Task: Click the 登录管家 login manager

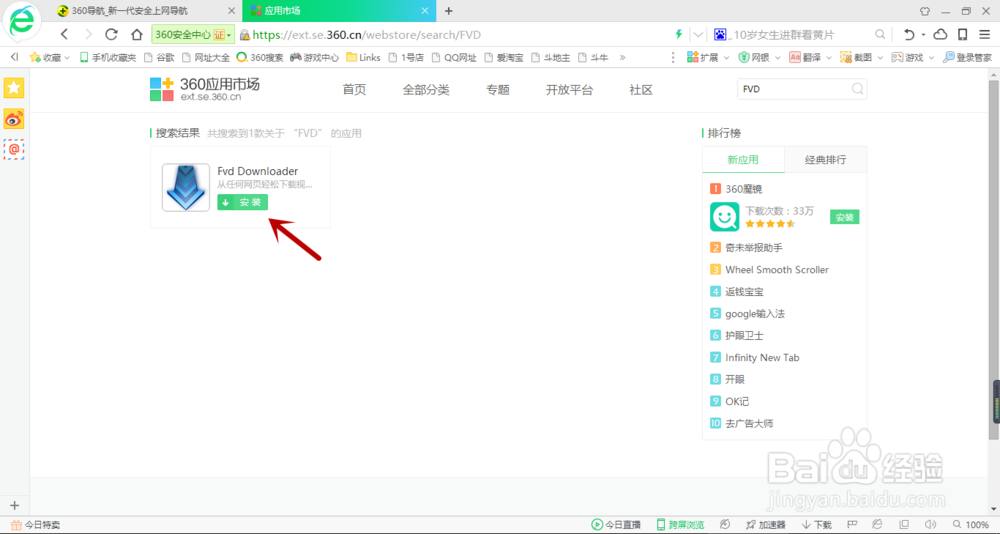Action: (967, 57)
